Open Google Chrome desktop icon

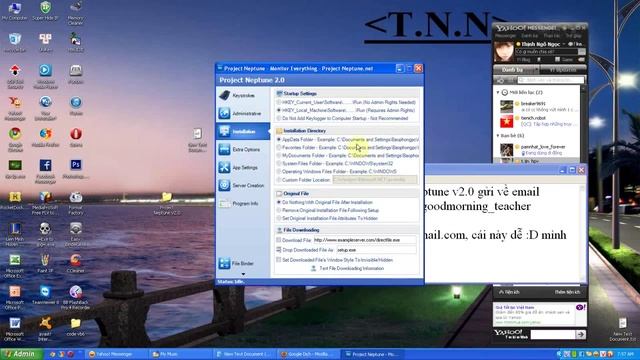click(15, 140)
